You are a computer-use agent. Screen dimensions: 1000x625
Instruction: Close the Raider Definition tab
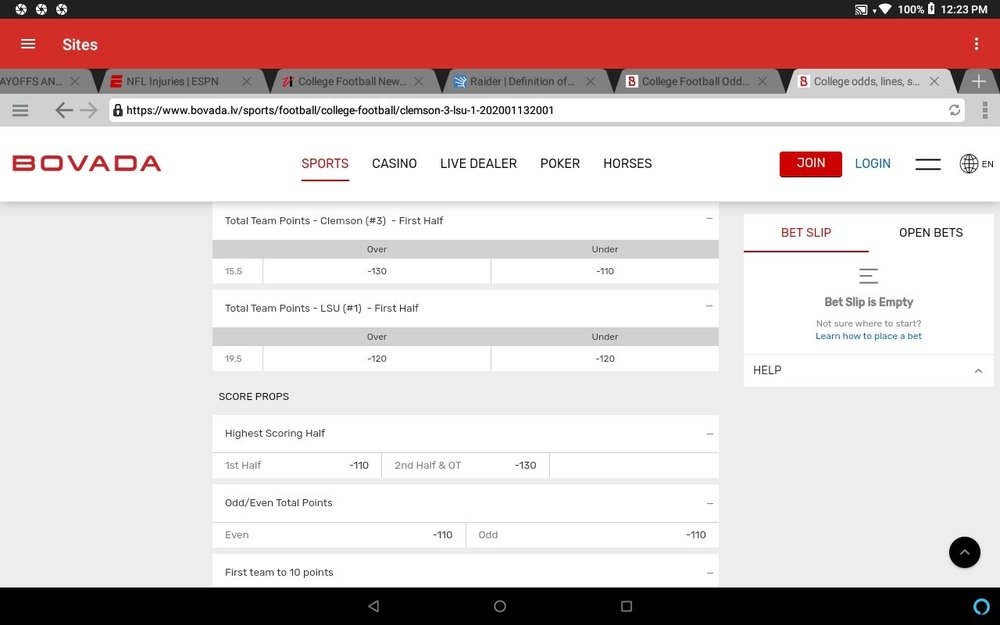coord(591,81)
